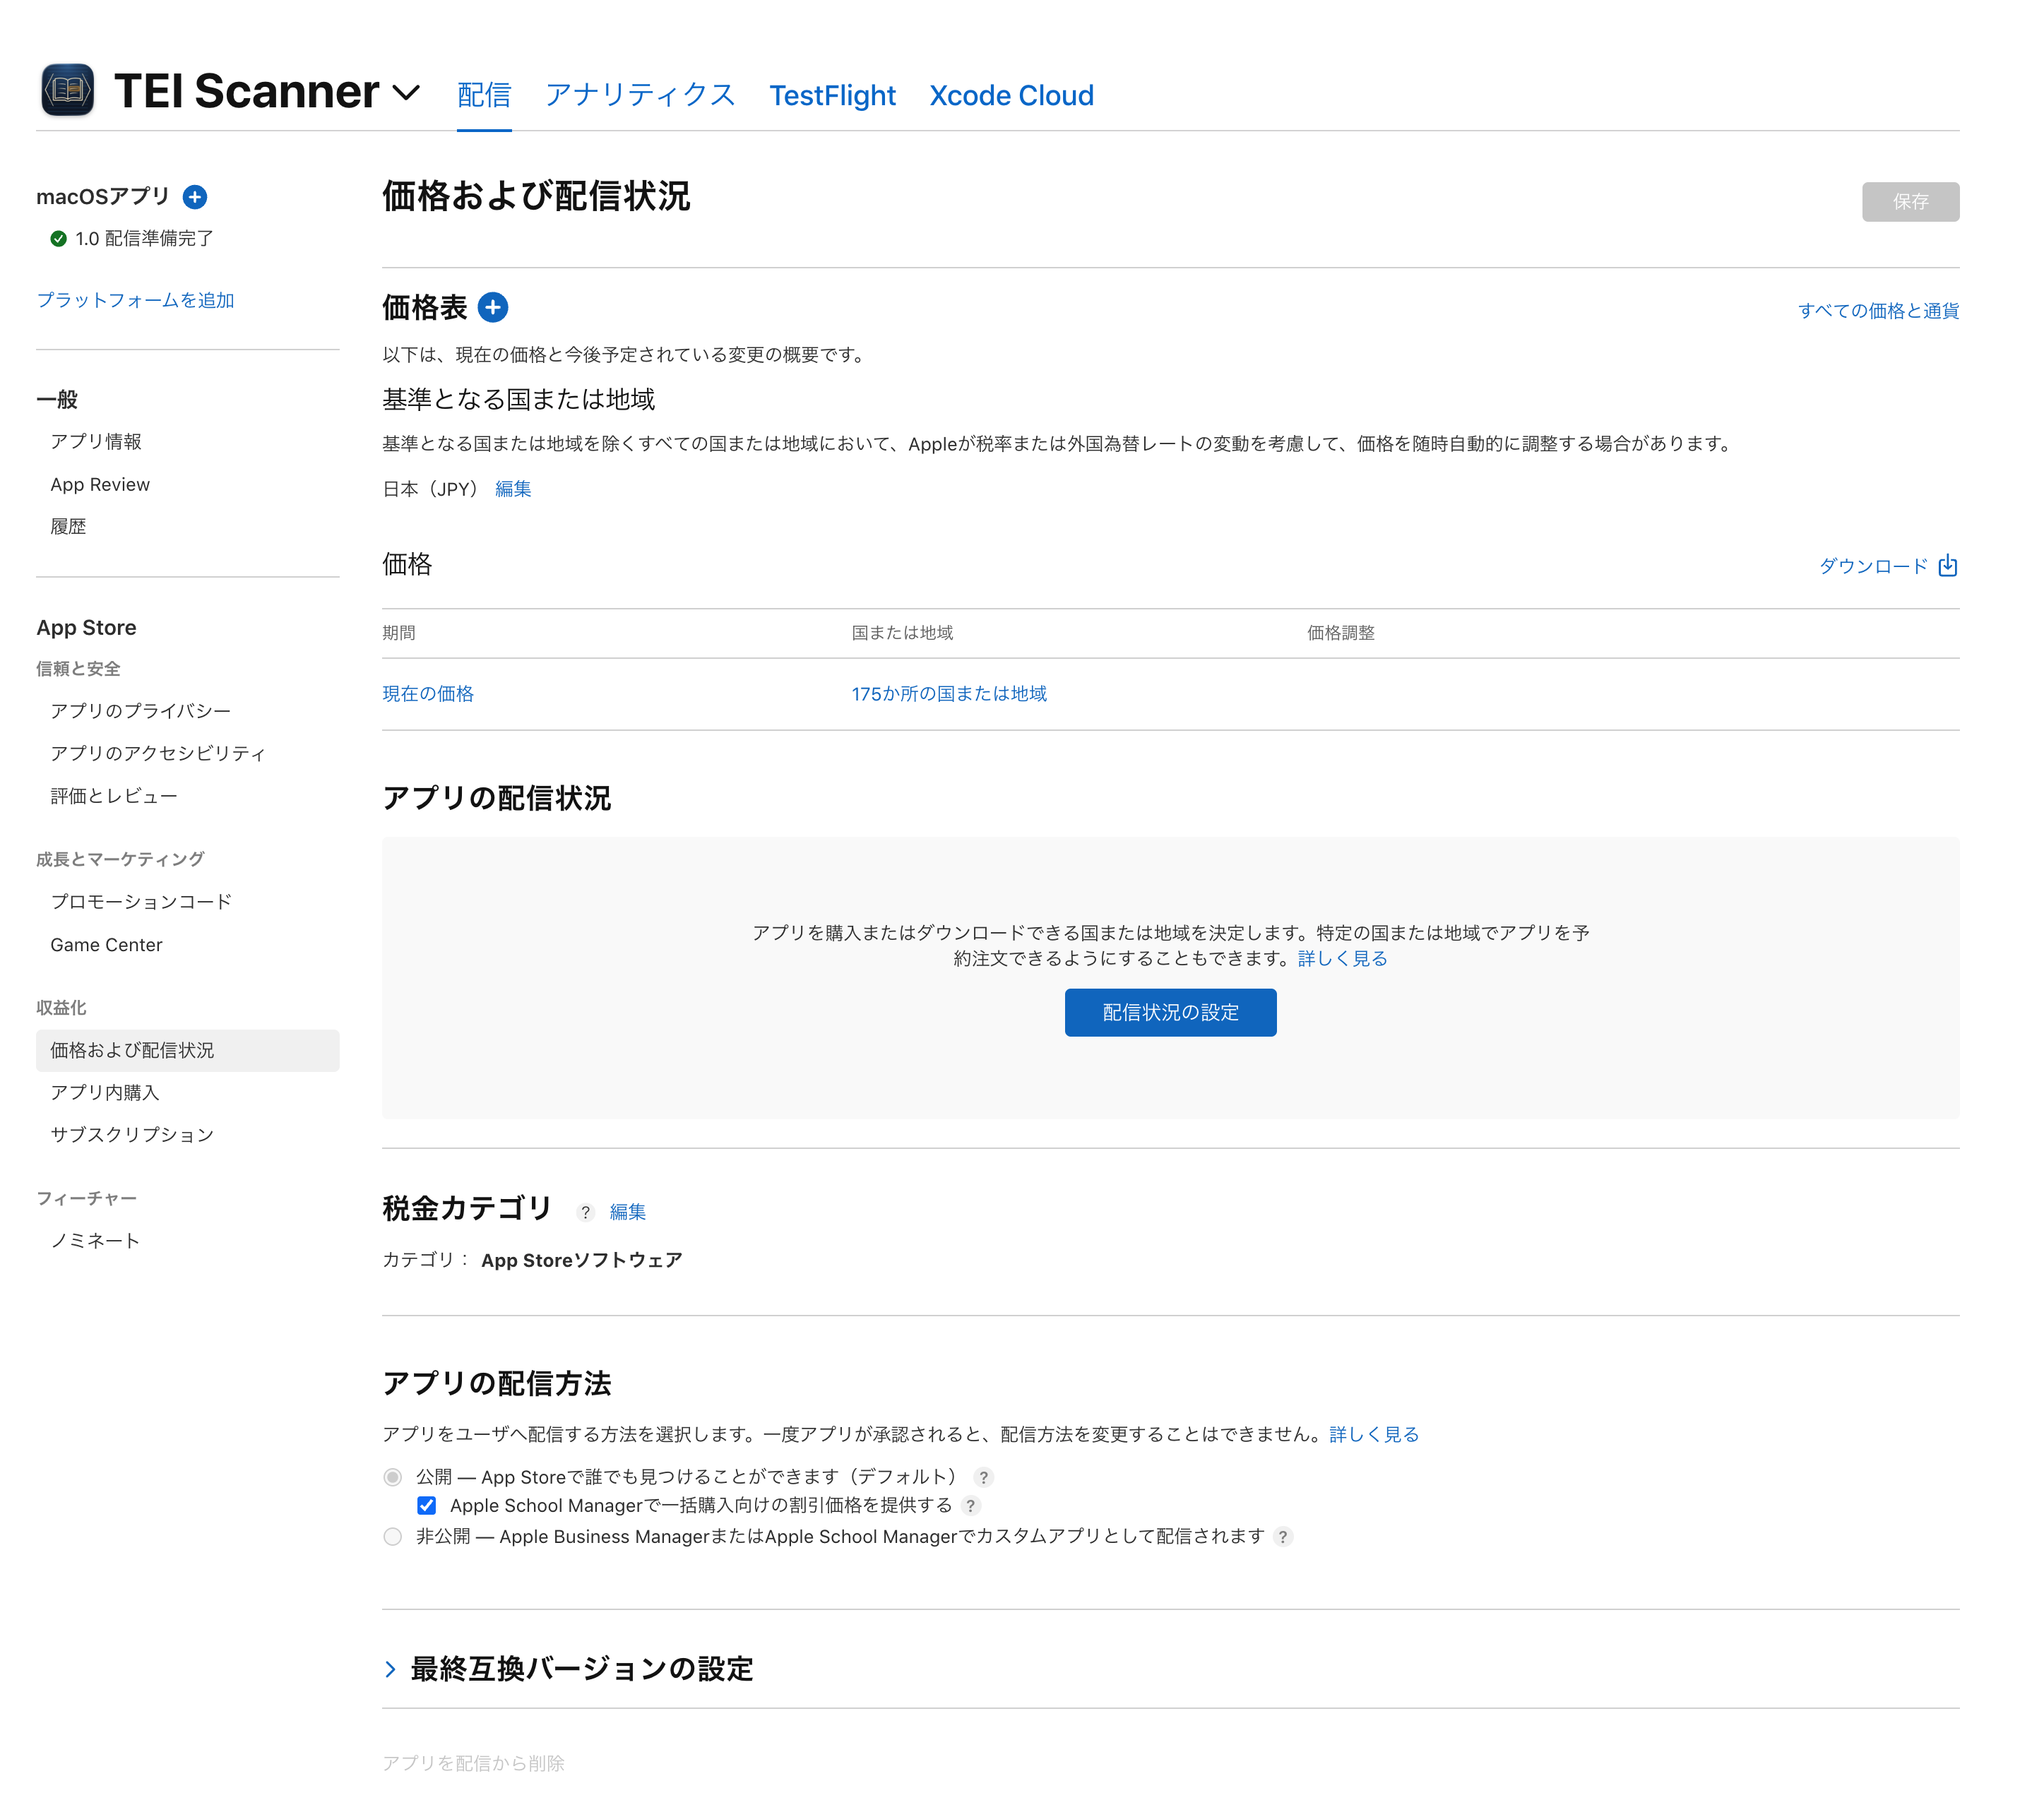Click 詳しく見る in the availability panel
This screenshot has height=1812, width=2044.
click(x=1342, y=959)
